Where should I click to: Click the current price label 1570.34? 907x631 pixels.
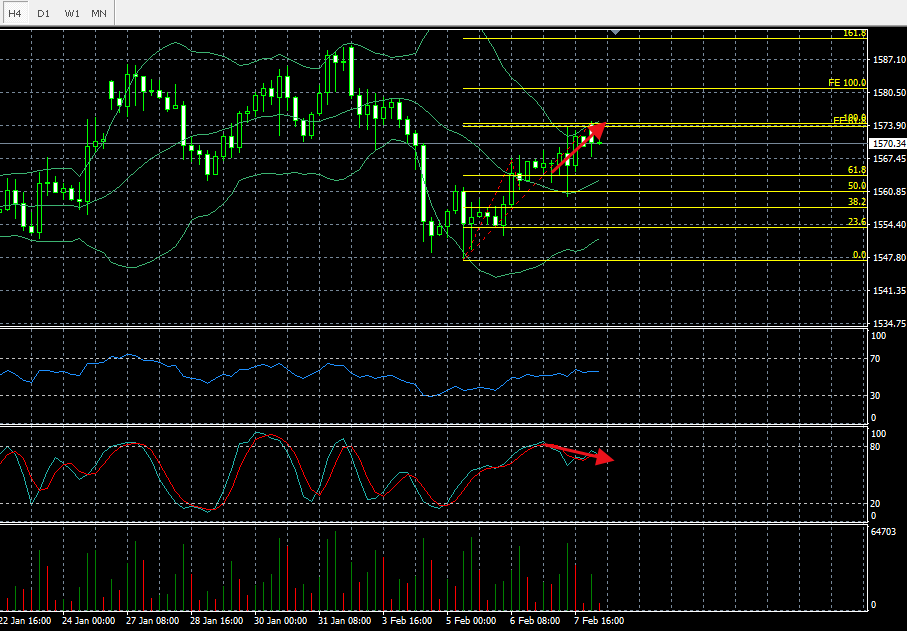tap(889, 143)
